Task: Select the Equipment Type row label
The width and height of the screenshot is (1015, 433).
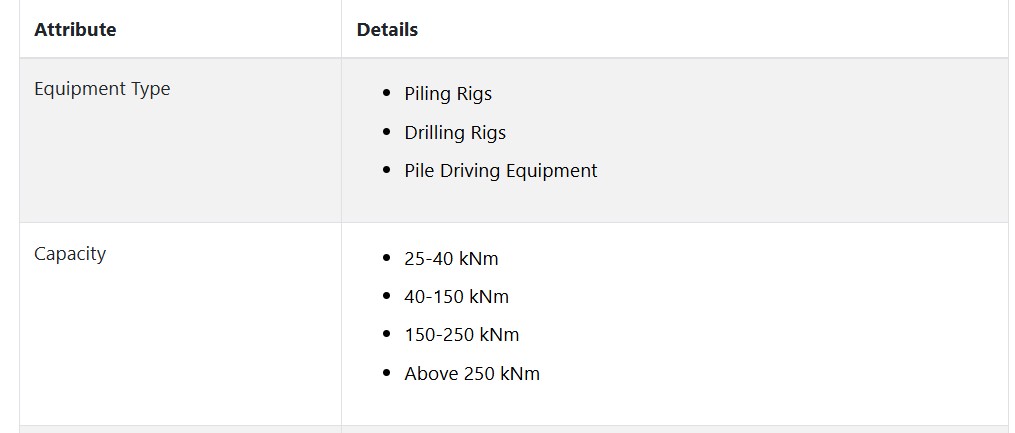Action: (102, 89)
